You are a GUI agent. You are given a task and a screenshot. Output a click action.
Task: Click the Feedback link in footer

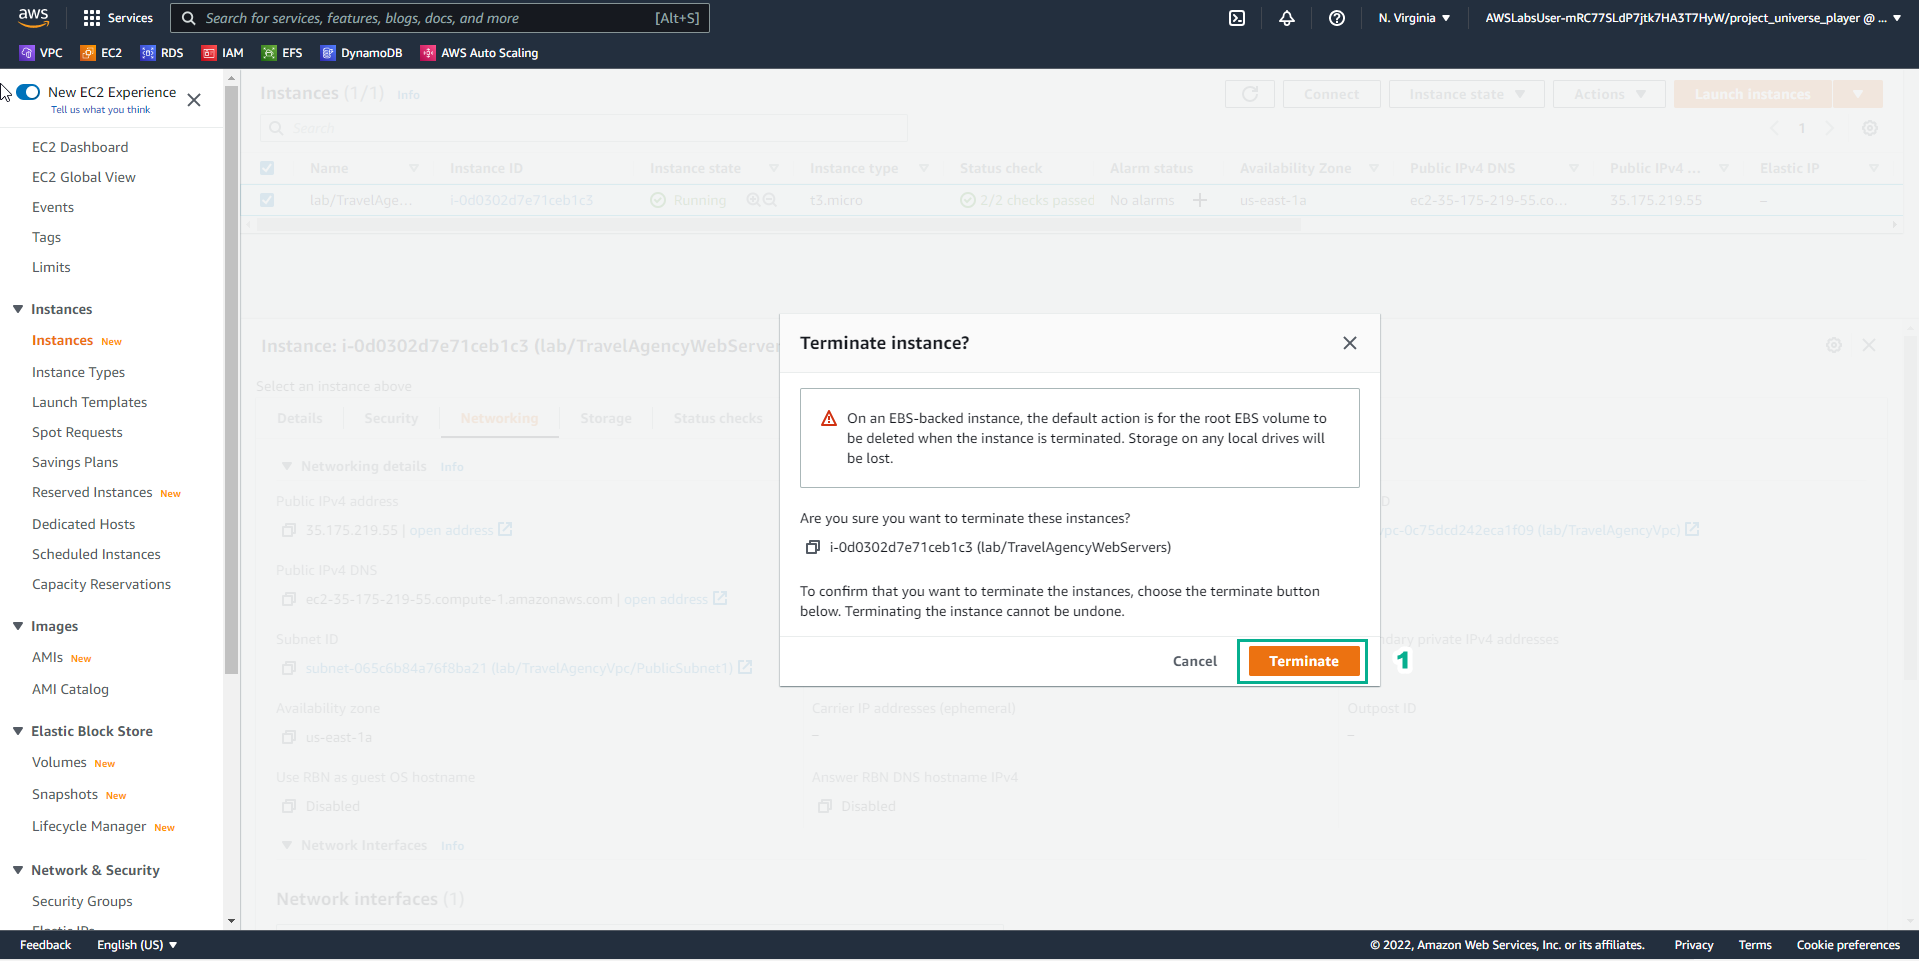(x=45, y=945)
